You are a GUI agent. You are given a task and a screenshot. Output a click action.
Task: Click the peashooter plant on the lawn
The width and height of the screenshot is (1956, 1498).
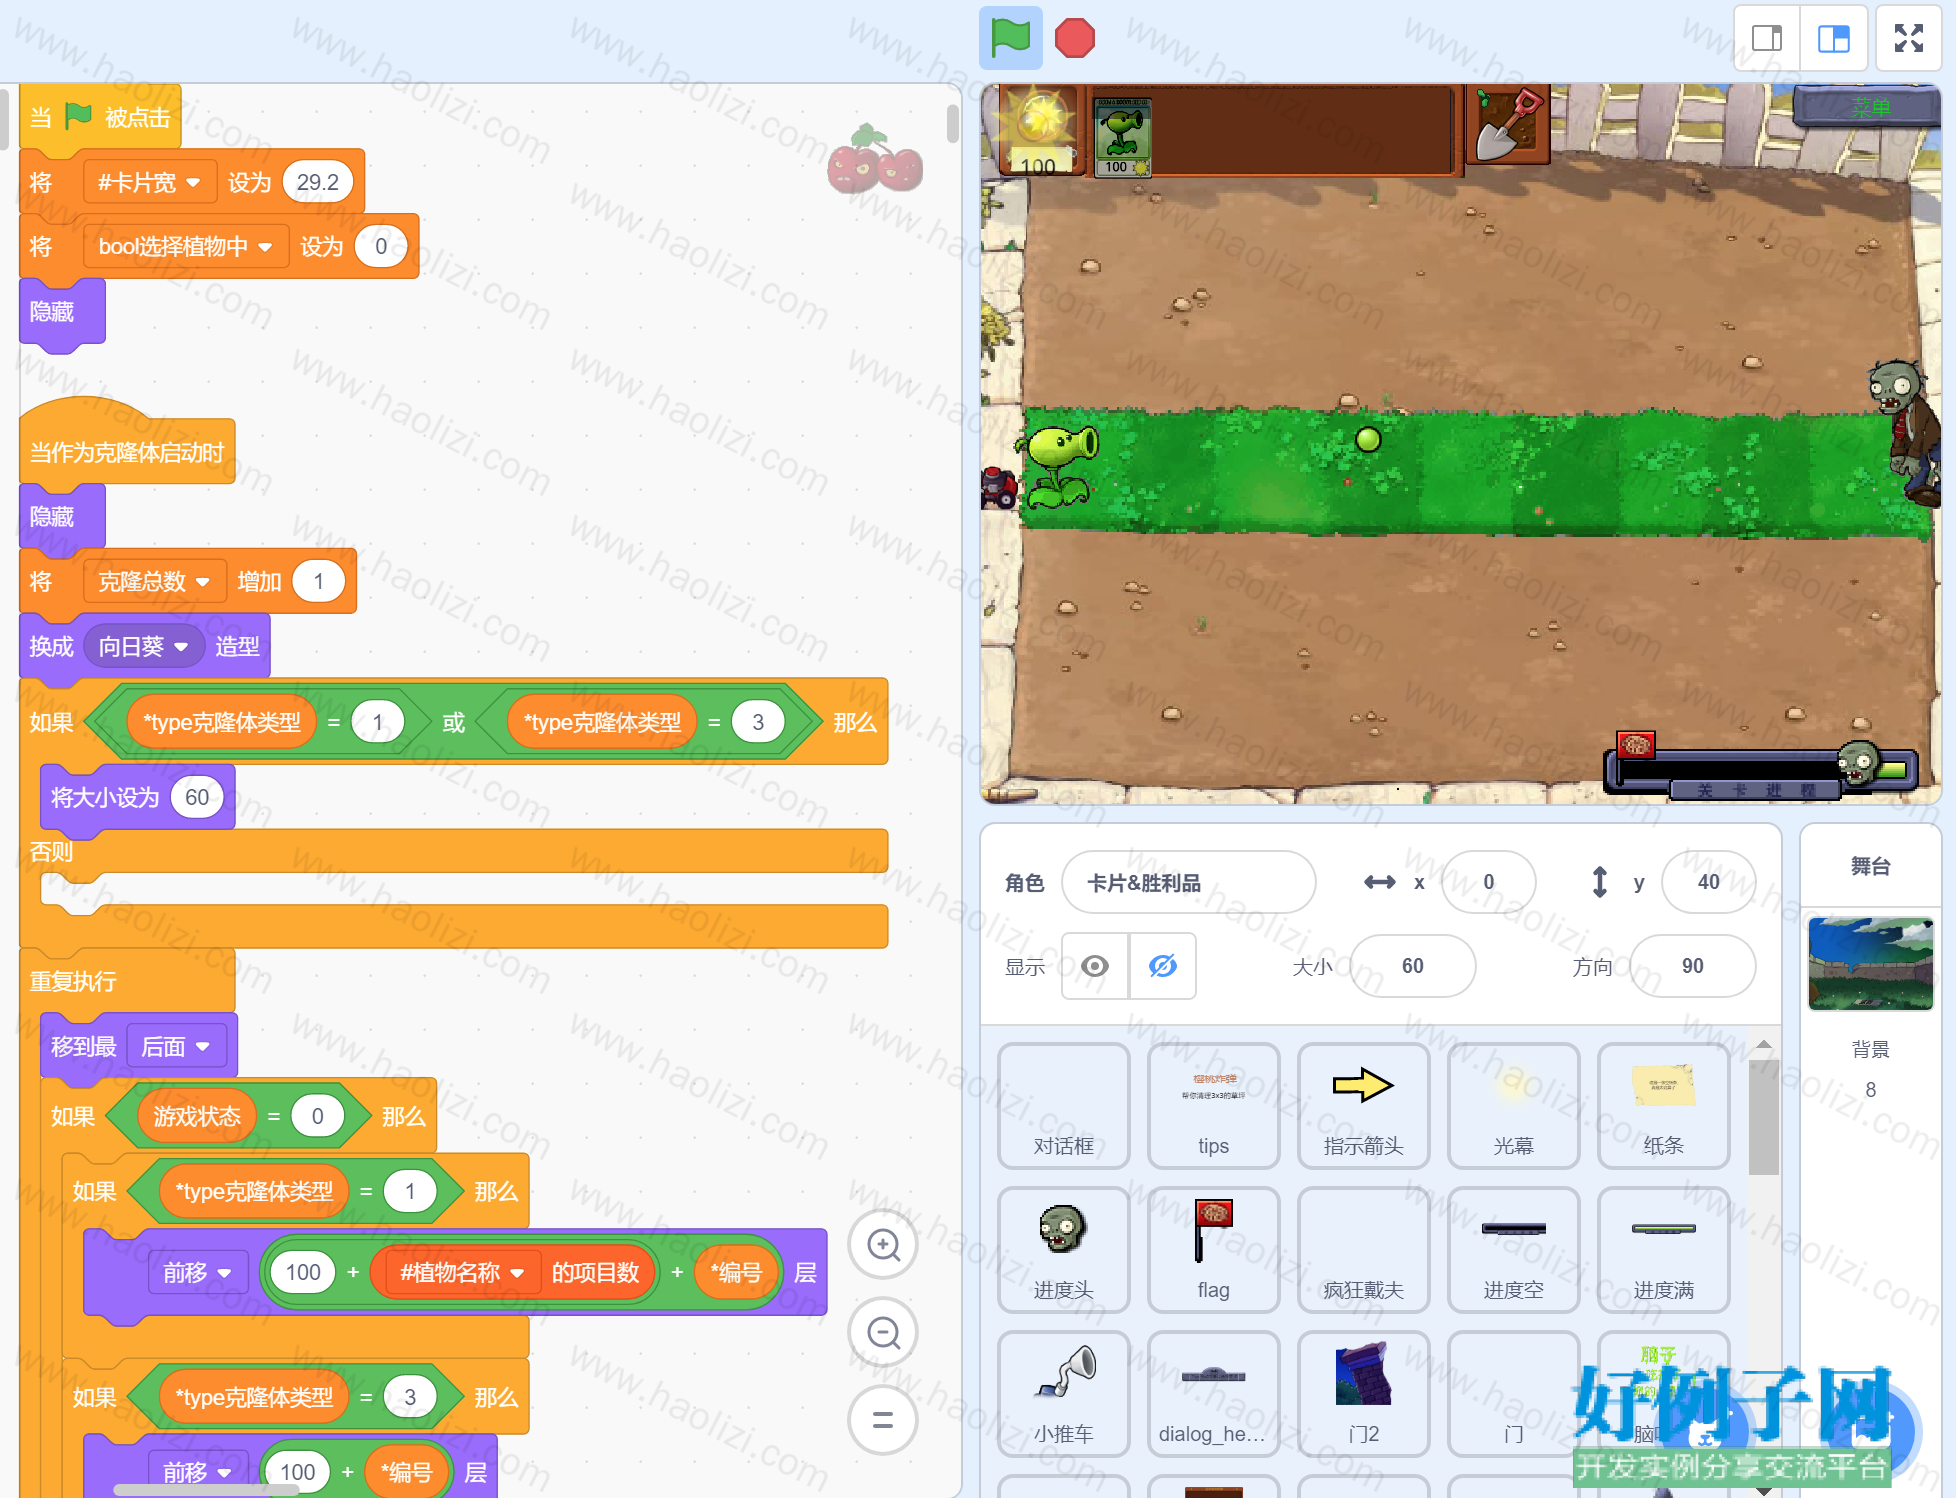1058,466
